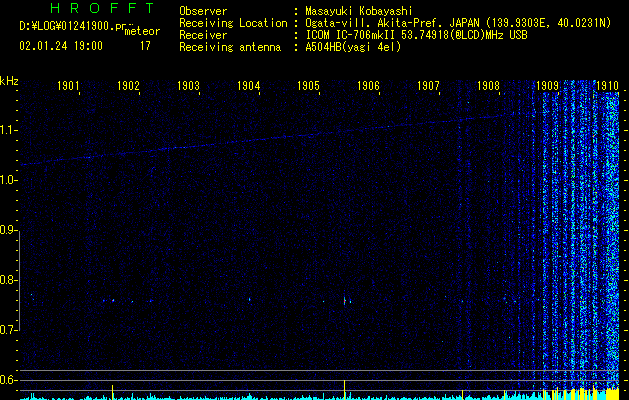Click the 1905 time axis label
Viewport: 629px width, 400px height.
coord(308,85)
